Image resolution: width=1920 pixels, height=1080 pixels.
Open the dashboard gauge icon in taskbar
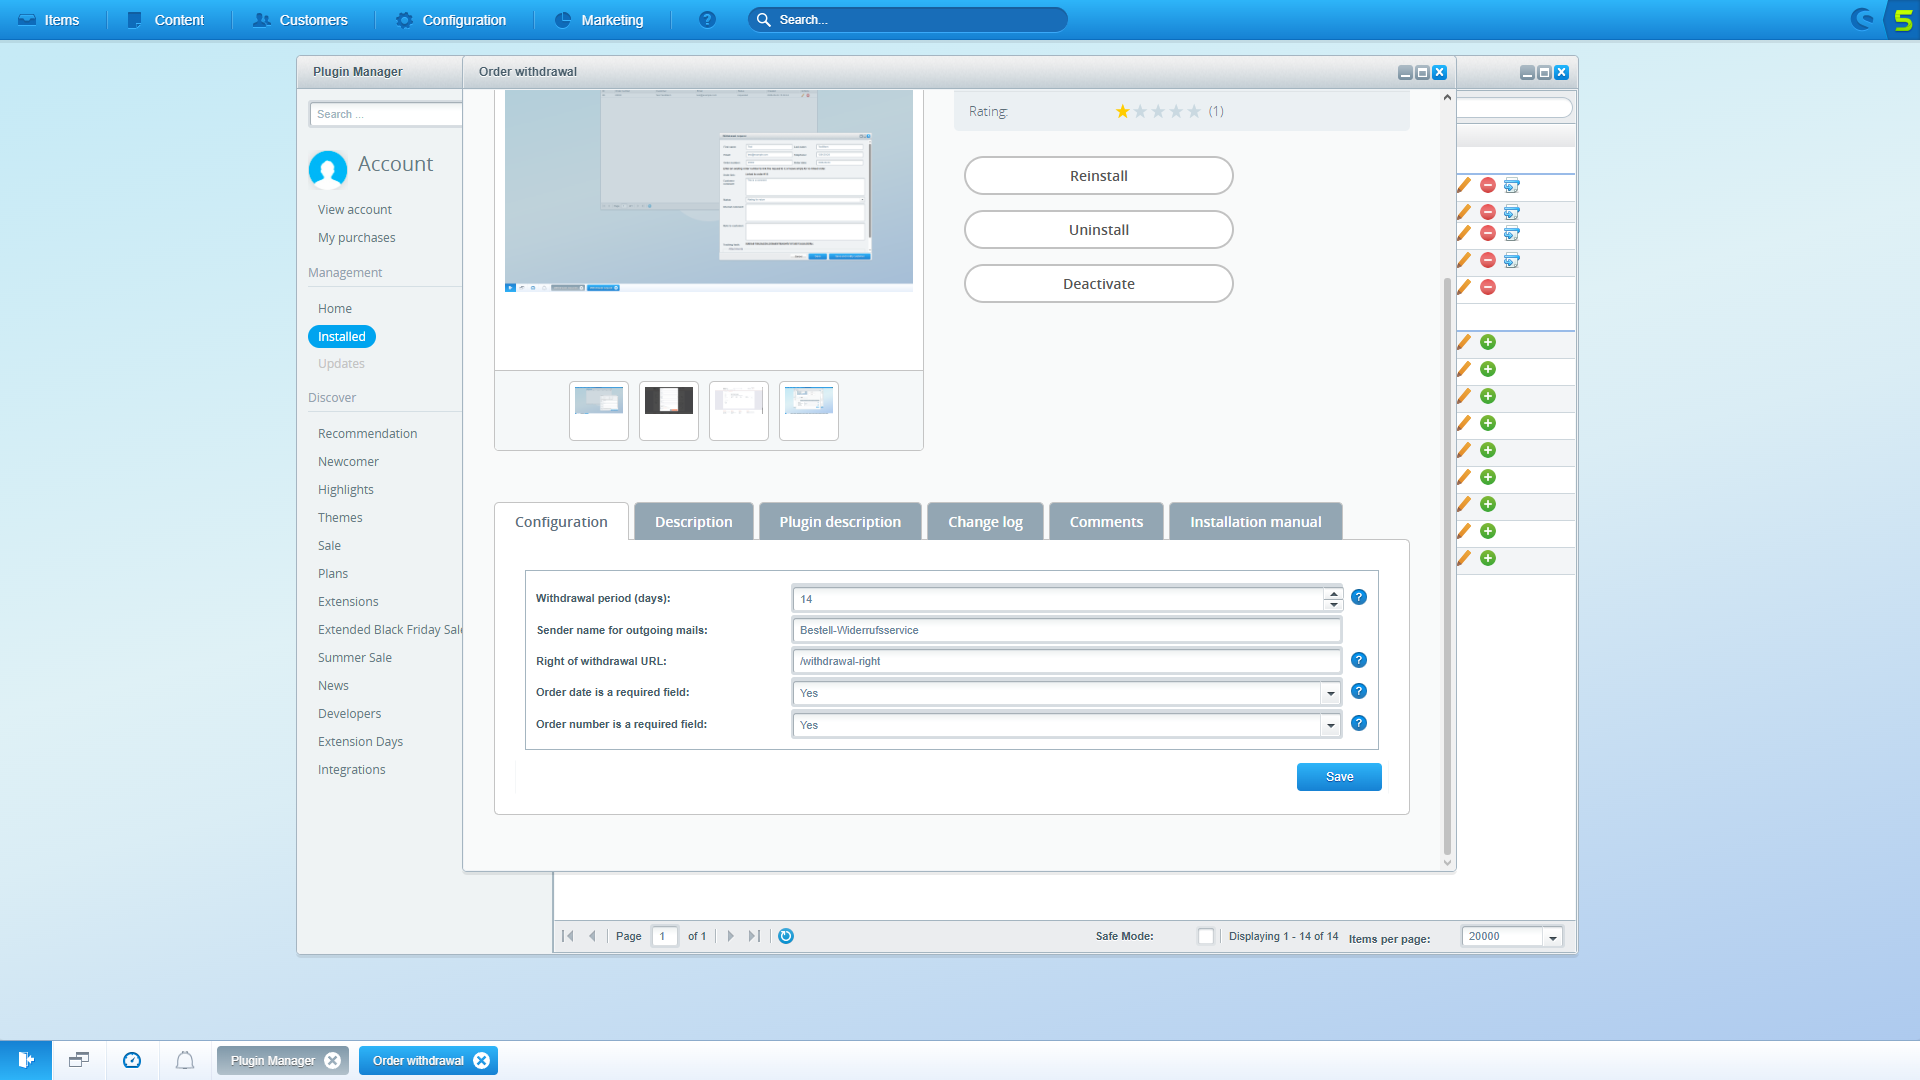pos(132,1060)
